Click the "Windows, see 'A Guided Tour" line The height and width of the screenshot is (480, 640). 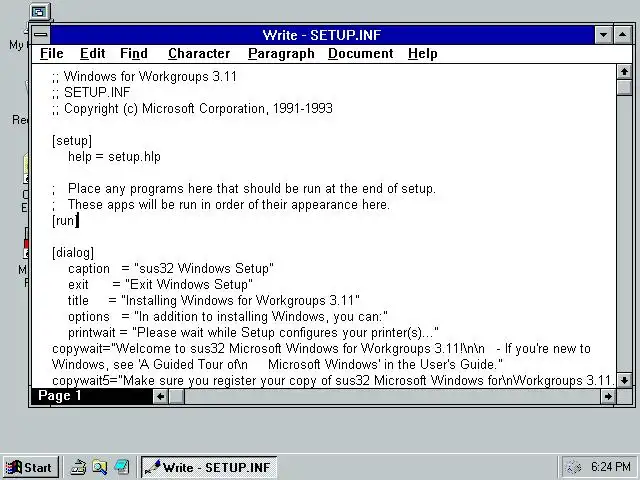tap(277, 364)
